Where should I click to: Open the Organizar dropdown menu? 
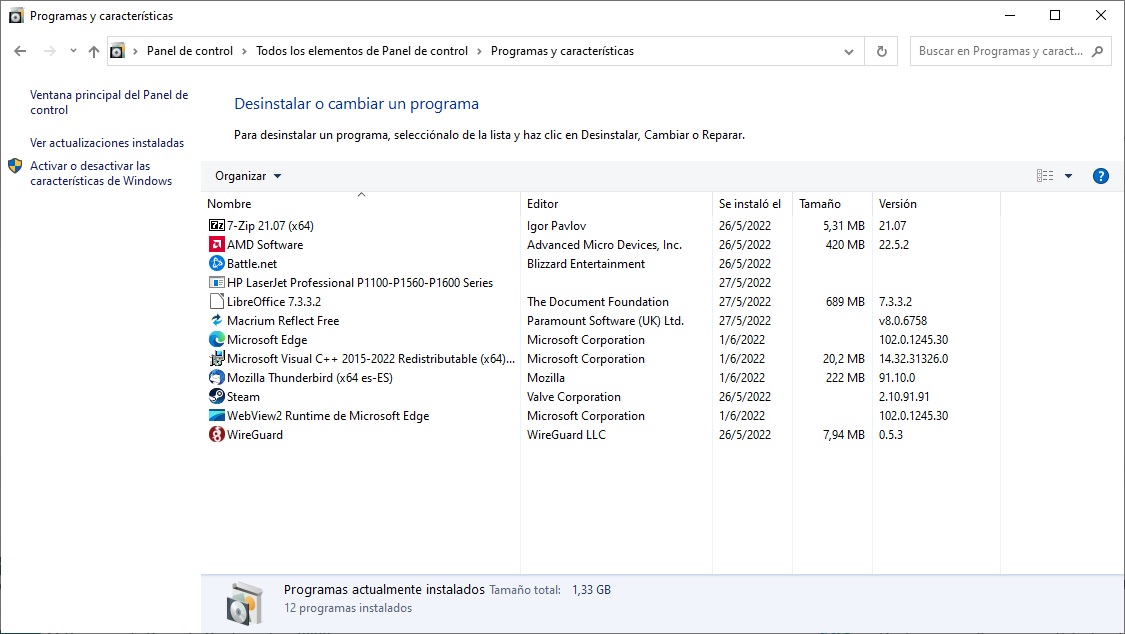(x=248, y=176)
